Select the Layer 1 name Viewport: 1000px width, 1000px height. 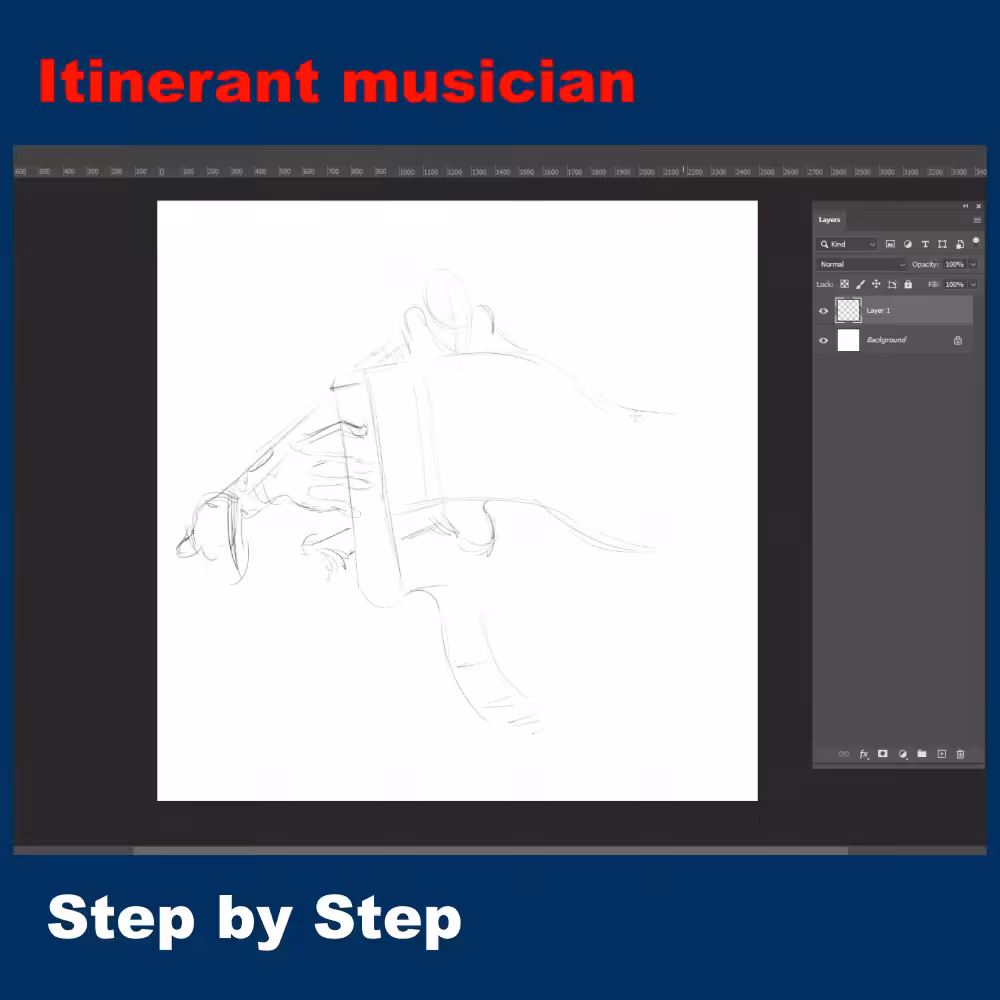878,311
